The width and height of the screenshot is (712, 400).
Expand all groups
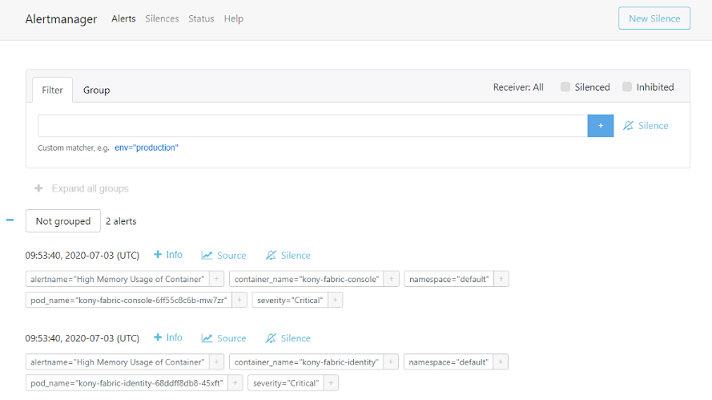point(81,188)
